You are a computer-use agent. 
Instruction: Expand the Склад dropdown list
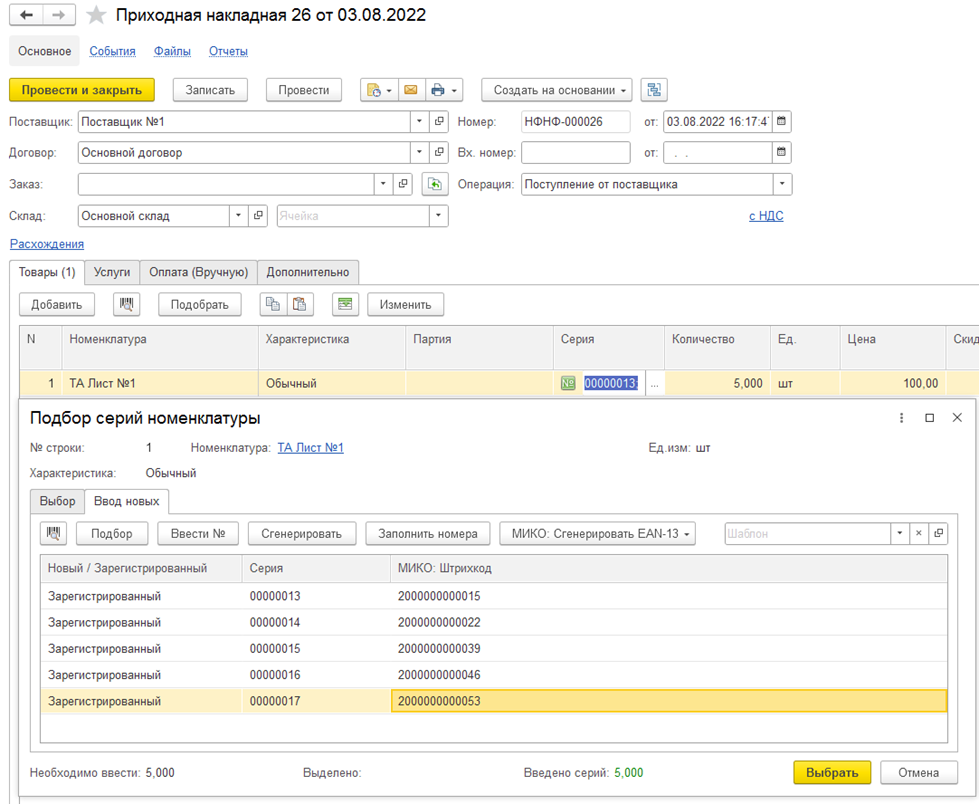[239, 215]
